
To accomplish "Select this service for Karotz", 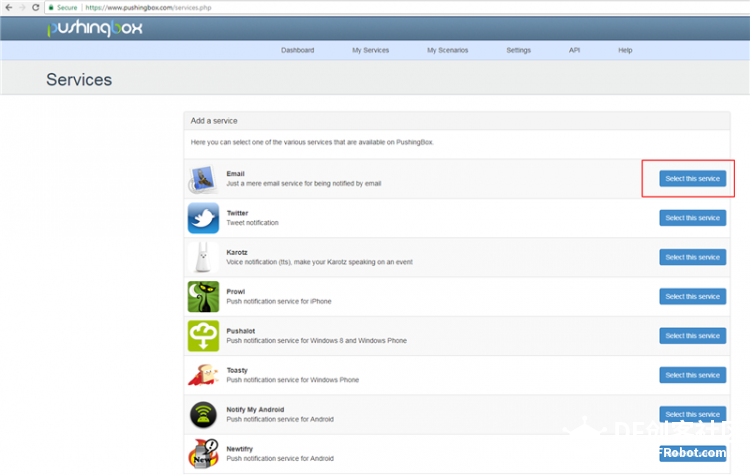I will coord(693,257).
